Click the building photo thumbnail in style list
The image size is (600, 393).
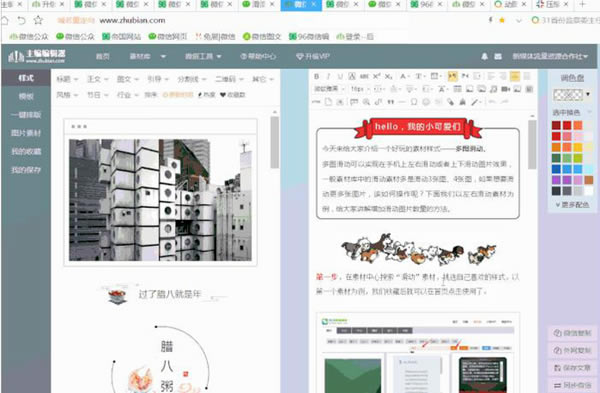click(x=160, y=200)
